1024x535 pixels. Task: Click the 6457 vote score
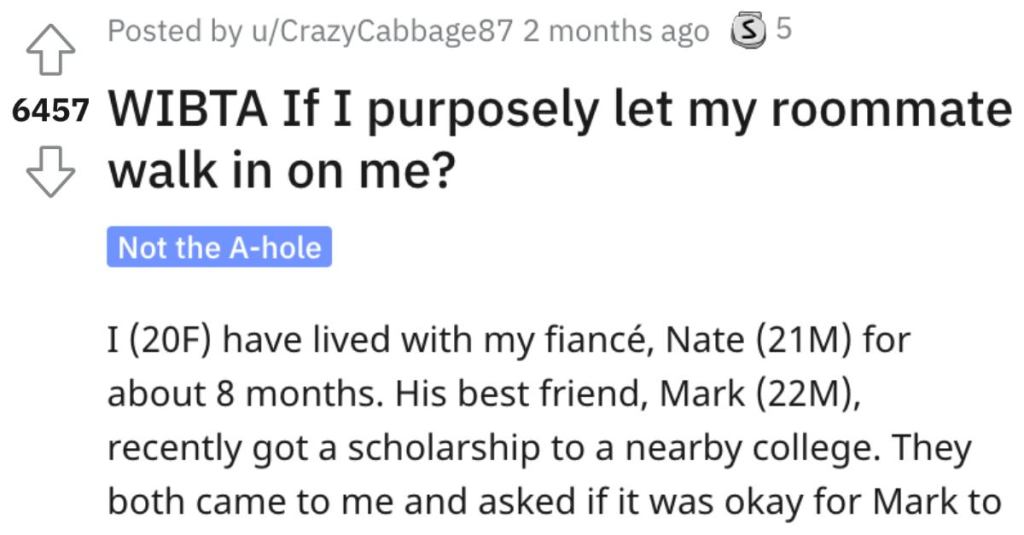point(49,112)
